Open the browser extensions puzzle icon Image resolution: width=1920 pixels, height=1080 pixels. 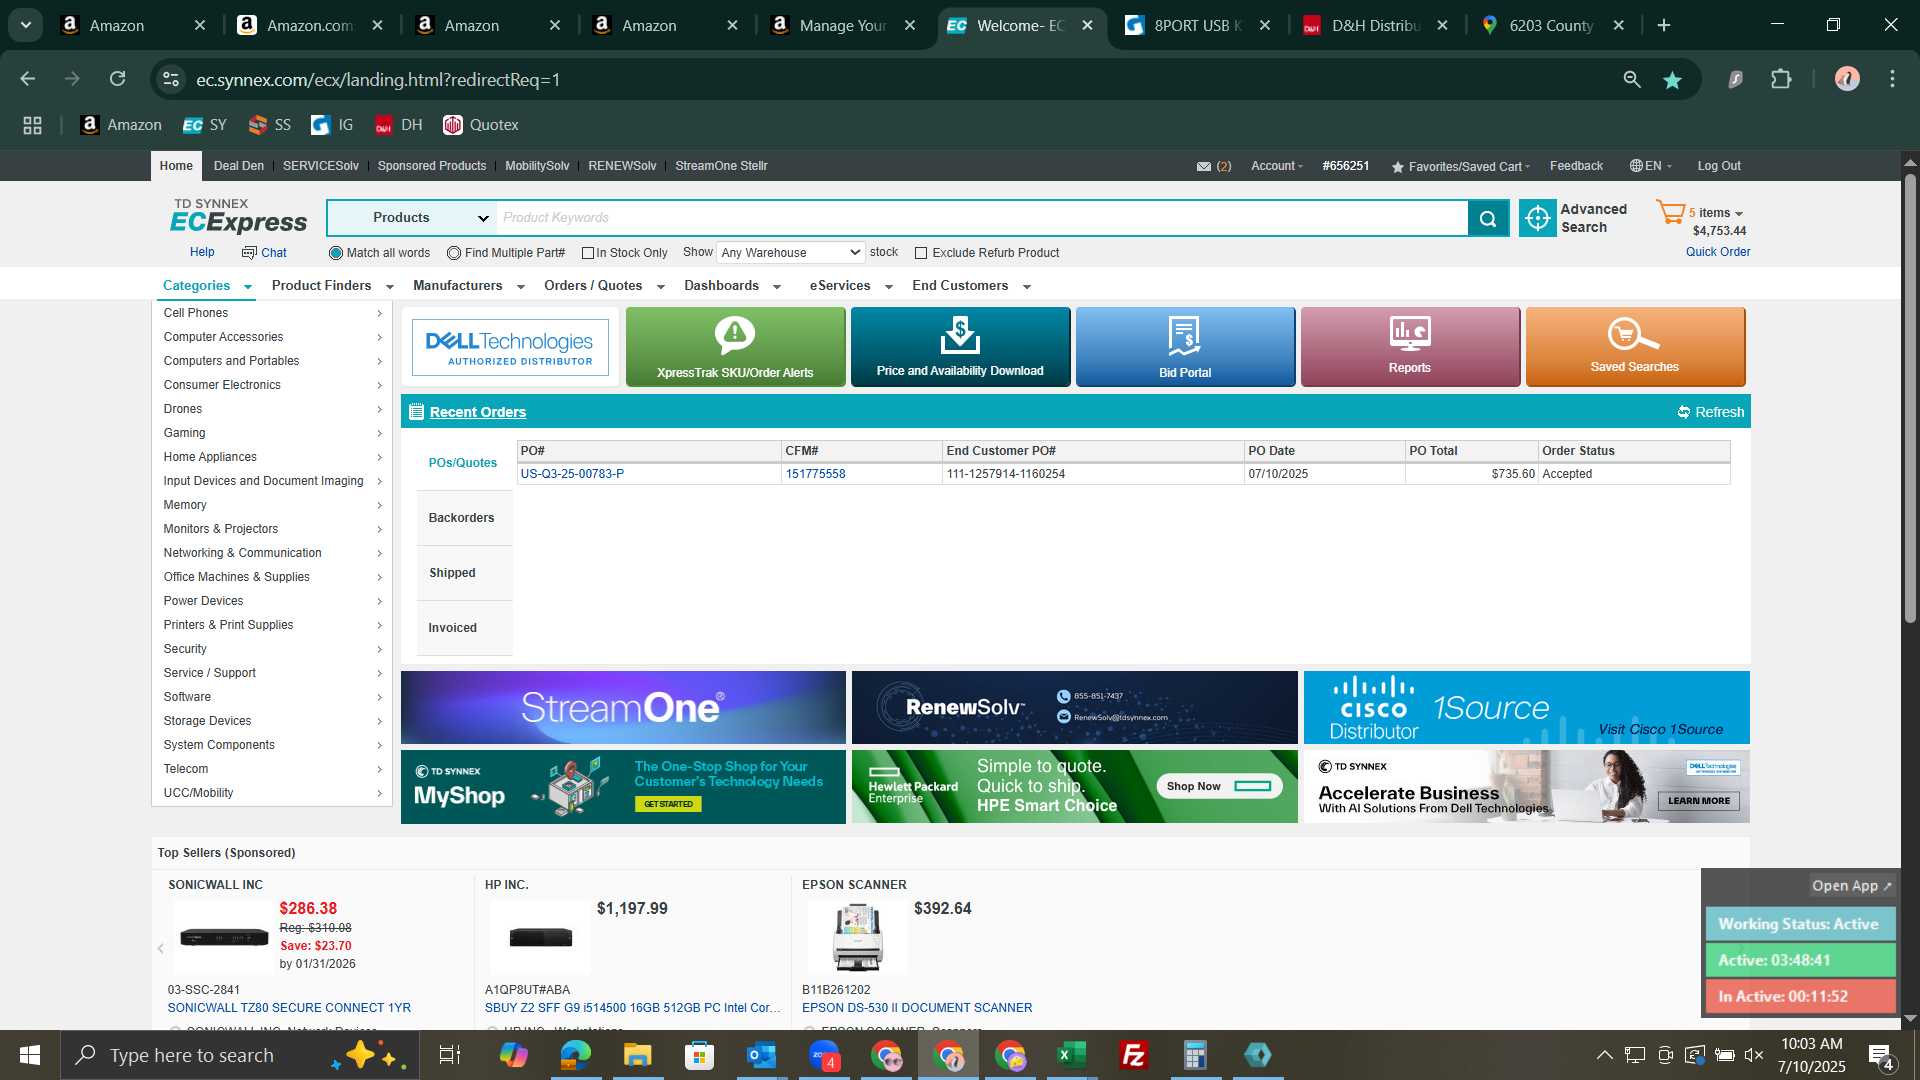pos(1781,79)
